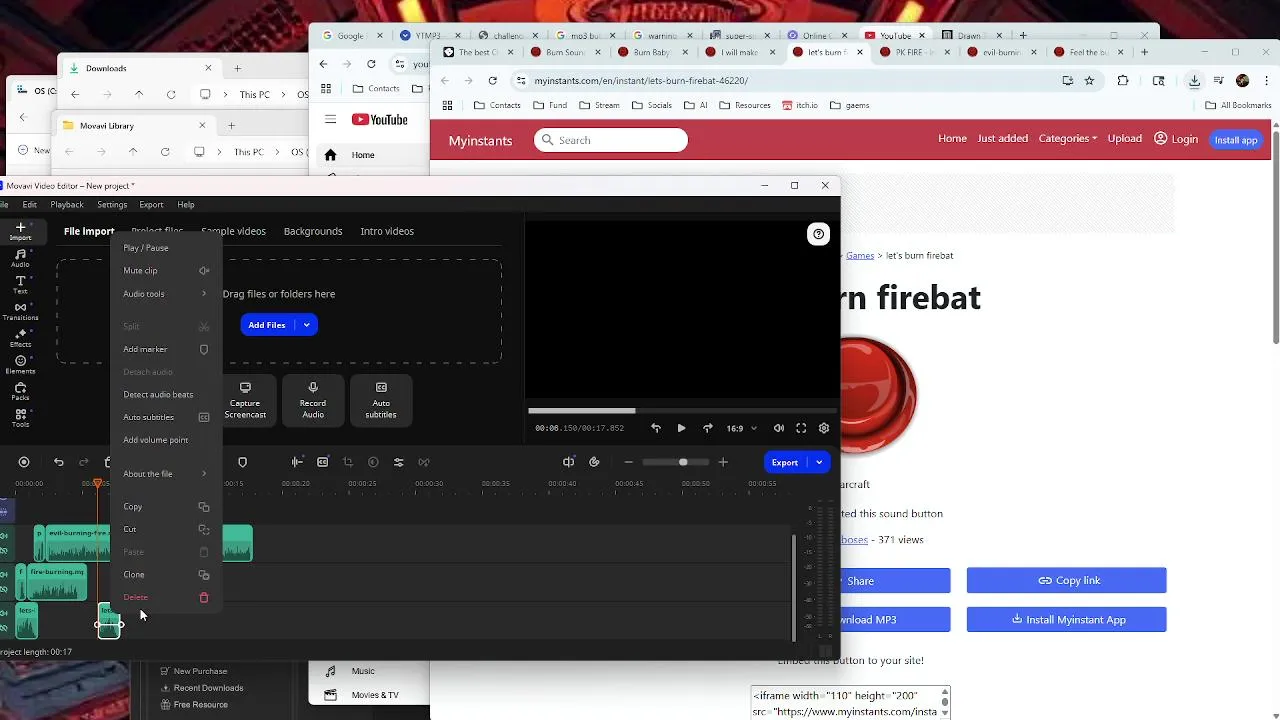
Task: Click the Myinstants search field
Action: point(611,140)
